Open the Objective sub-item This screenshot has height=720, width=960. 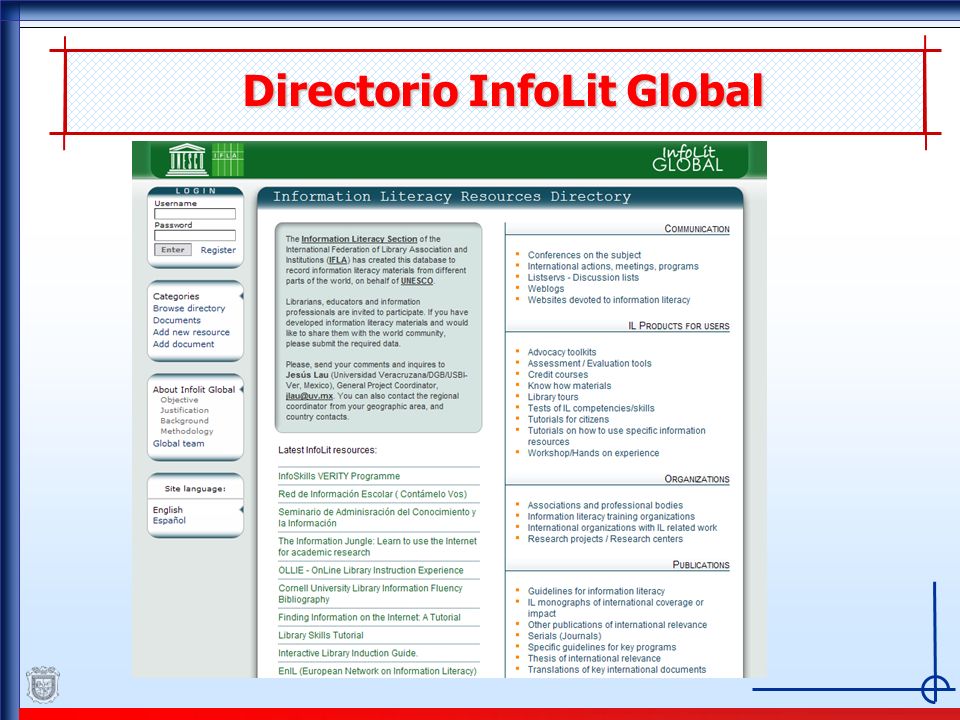click(x=179, y=400)
